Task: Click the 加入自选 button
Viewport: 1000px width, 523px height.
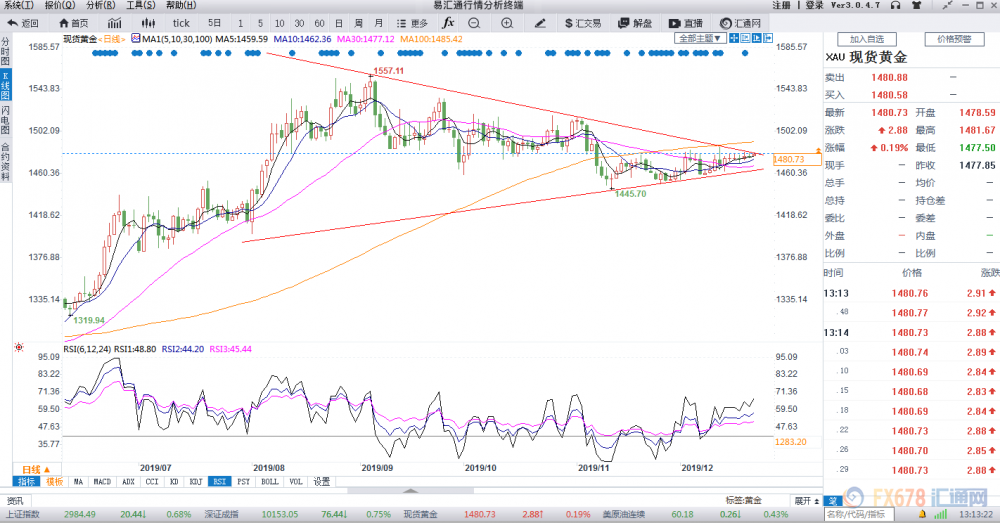Action: point(867,39)
